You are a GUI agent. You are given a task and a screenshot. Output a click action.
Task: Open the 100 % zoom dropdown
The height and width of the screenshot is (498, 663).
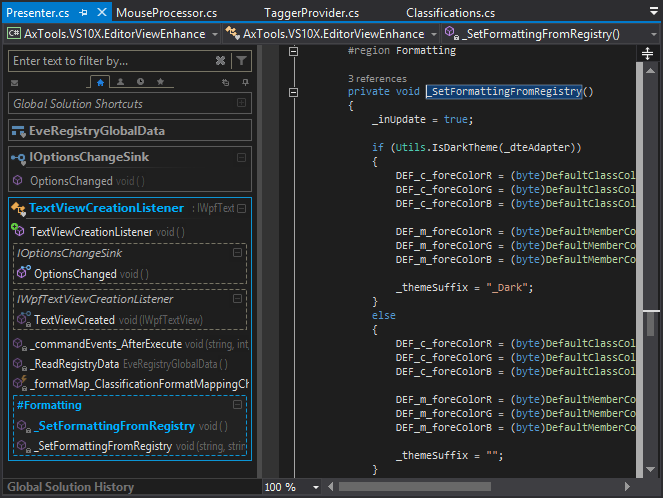315,487
